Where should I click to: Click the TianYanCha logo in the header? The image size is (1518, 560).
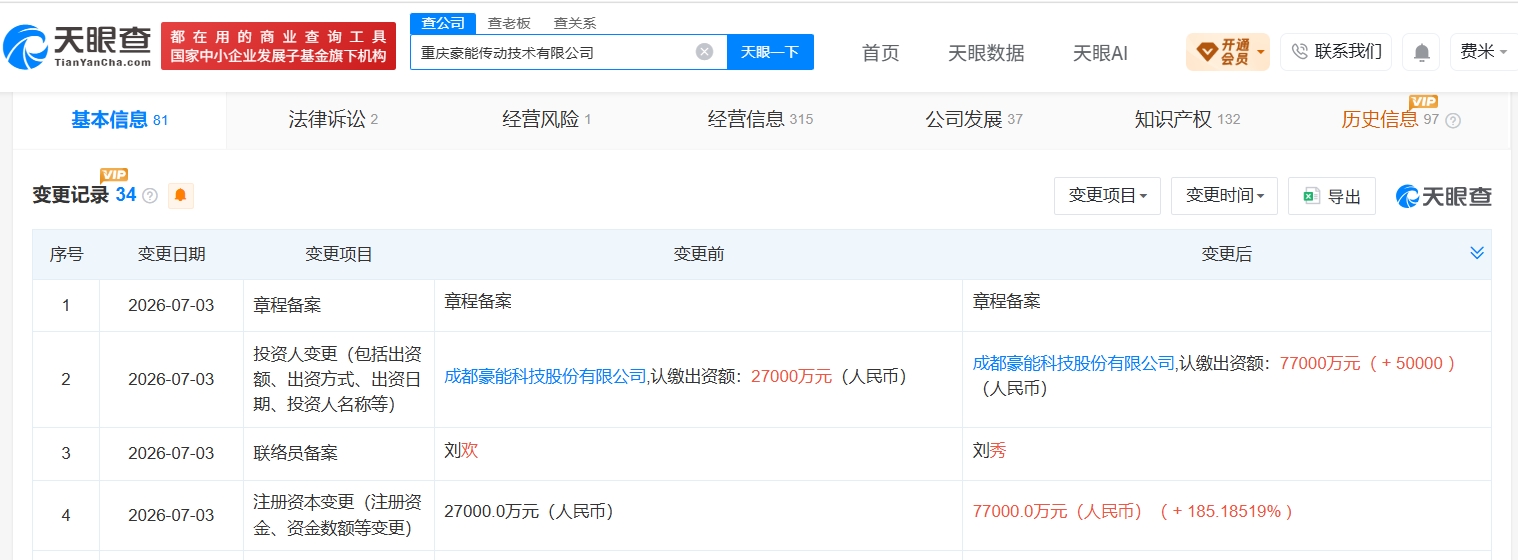coord(77,45)
